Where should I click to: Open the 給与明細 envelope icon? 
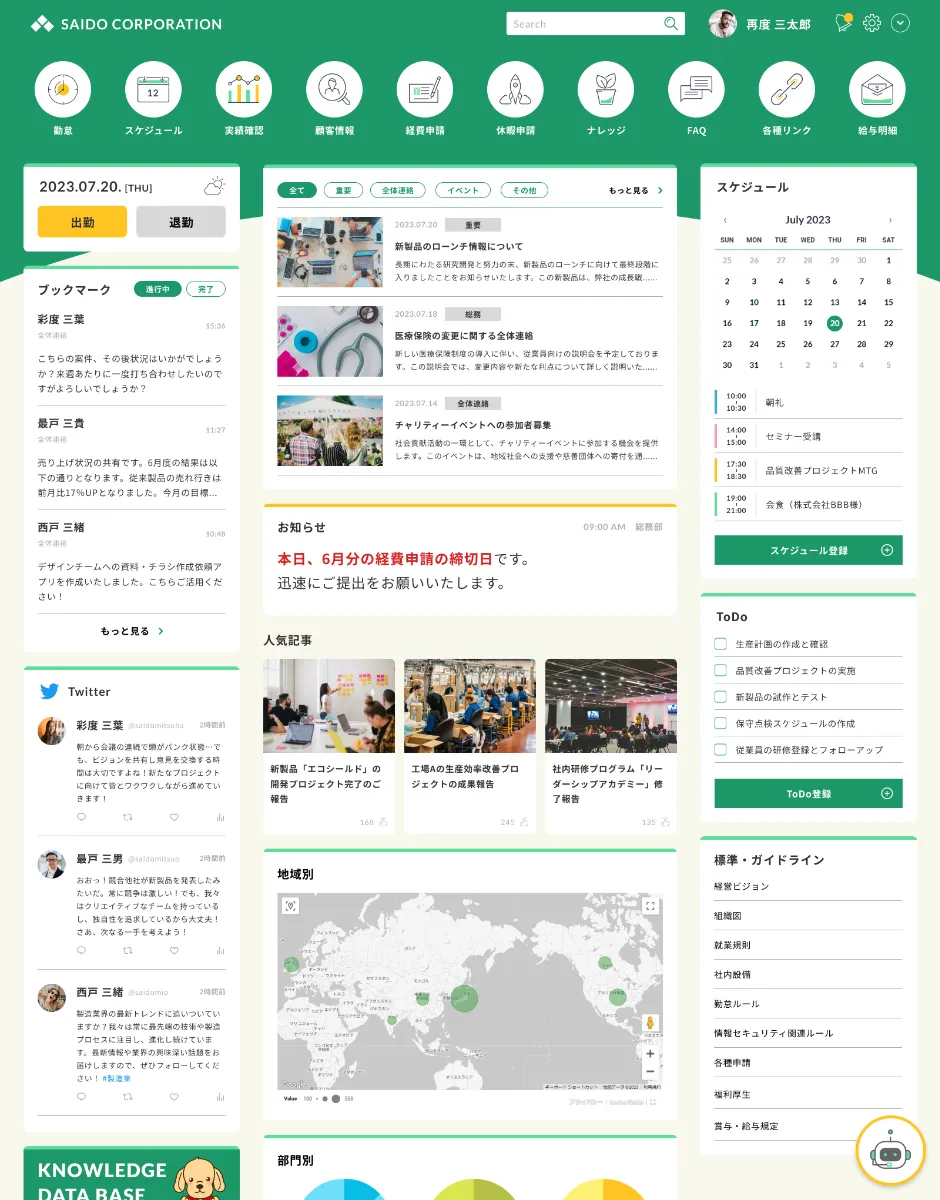(x=877, y=89)
